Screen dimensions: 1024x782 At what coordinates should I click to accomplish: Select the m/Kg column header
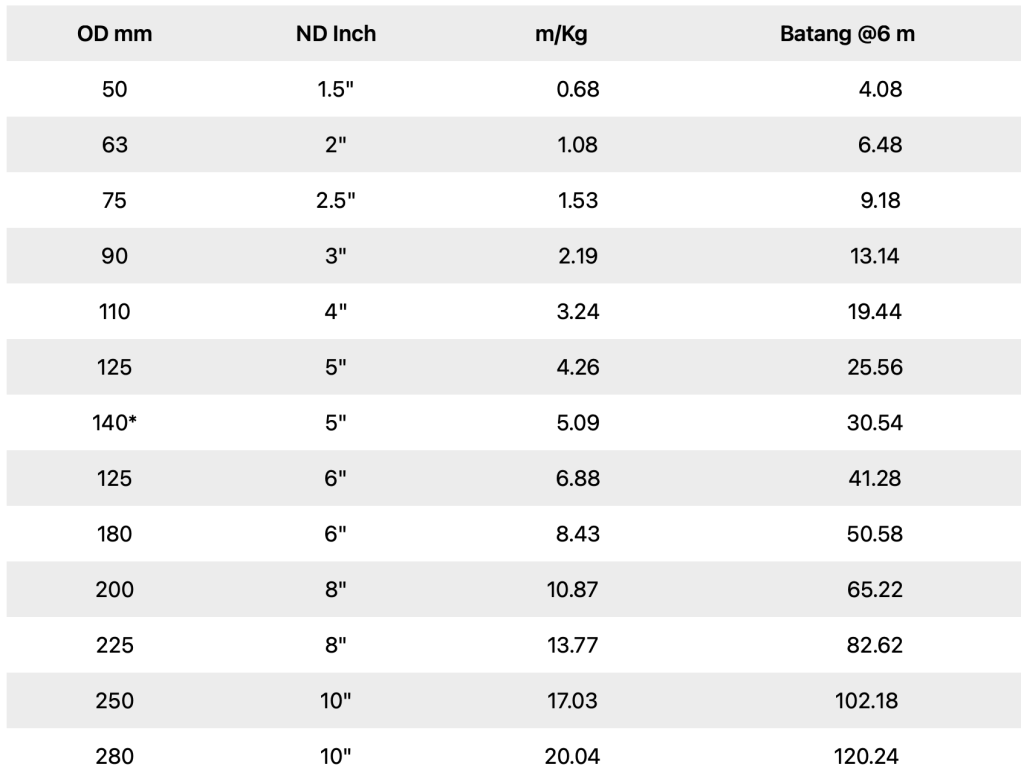click(x=561, y=34)
